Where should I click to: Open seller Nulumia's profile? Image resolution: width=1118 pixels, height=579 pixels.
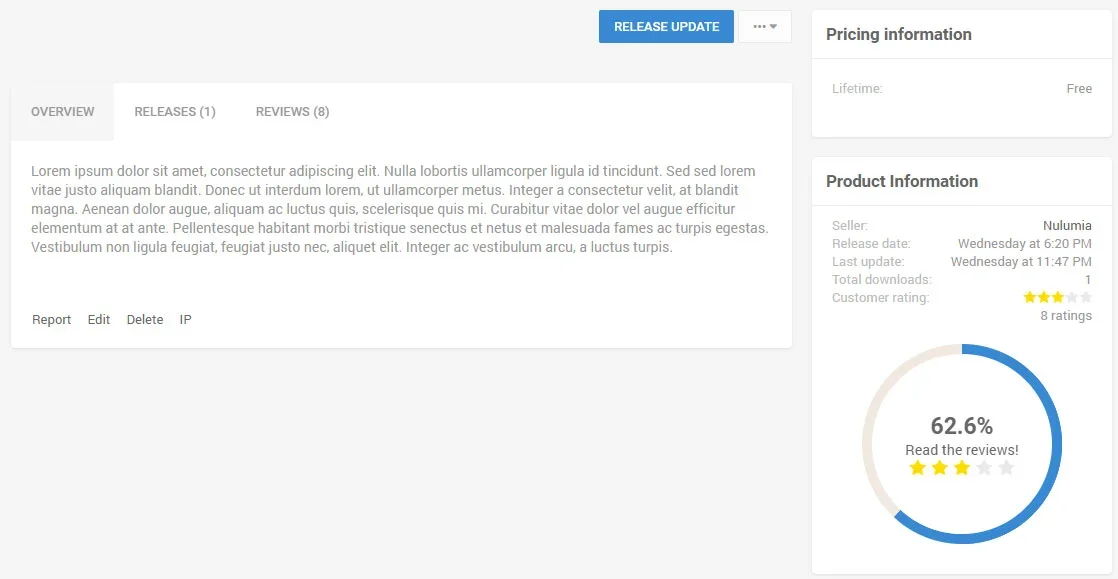1067,226
